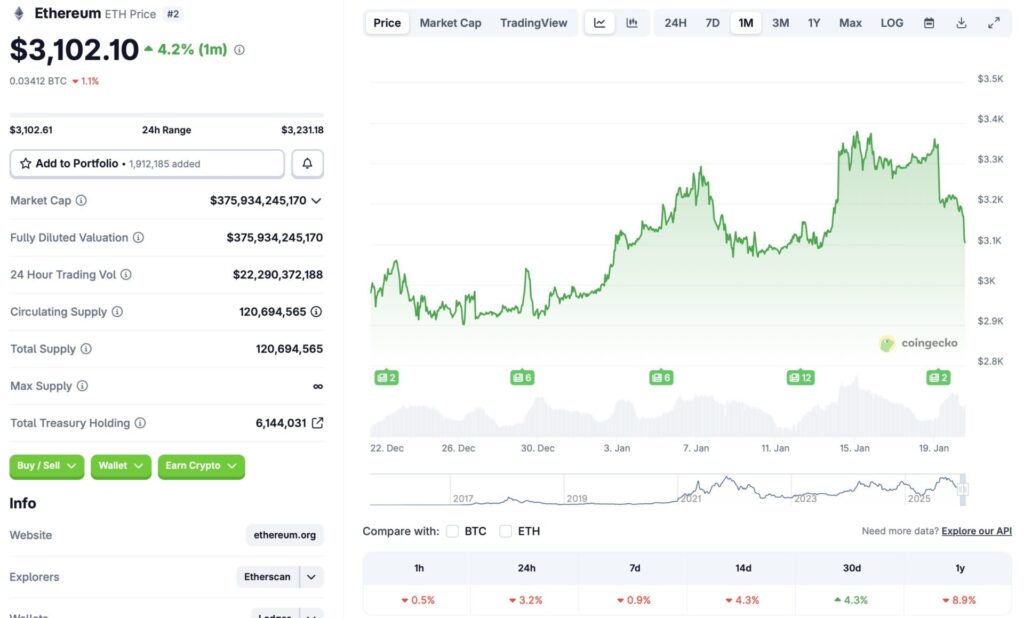Visit the ethereum.org website link
This screenshot has width=1024, height=618.
point(284,536)
